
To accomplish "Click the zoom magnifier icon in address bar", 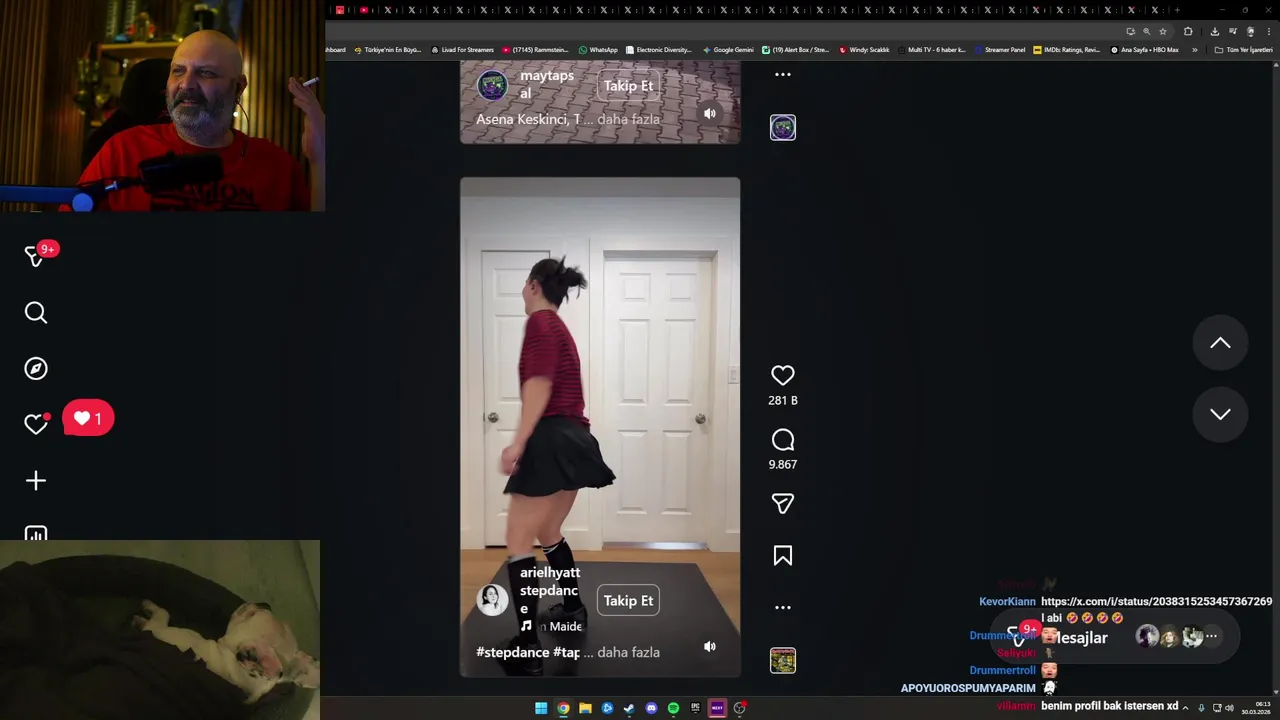I will (1147, 31).
